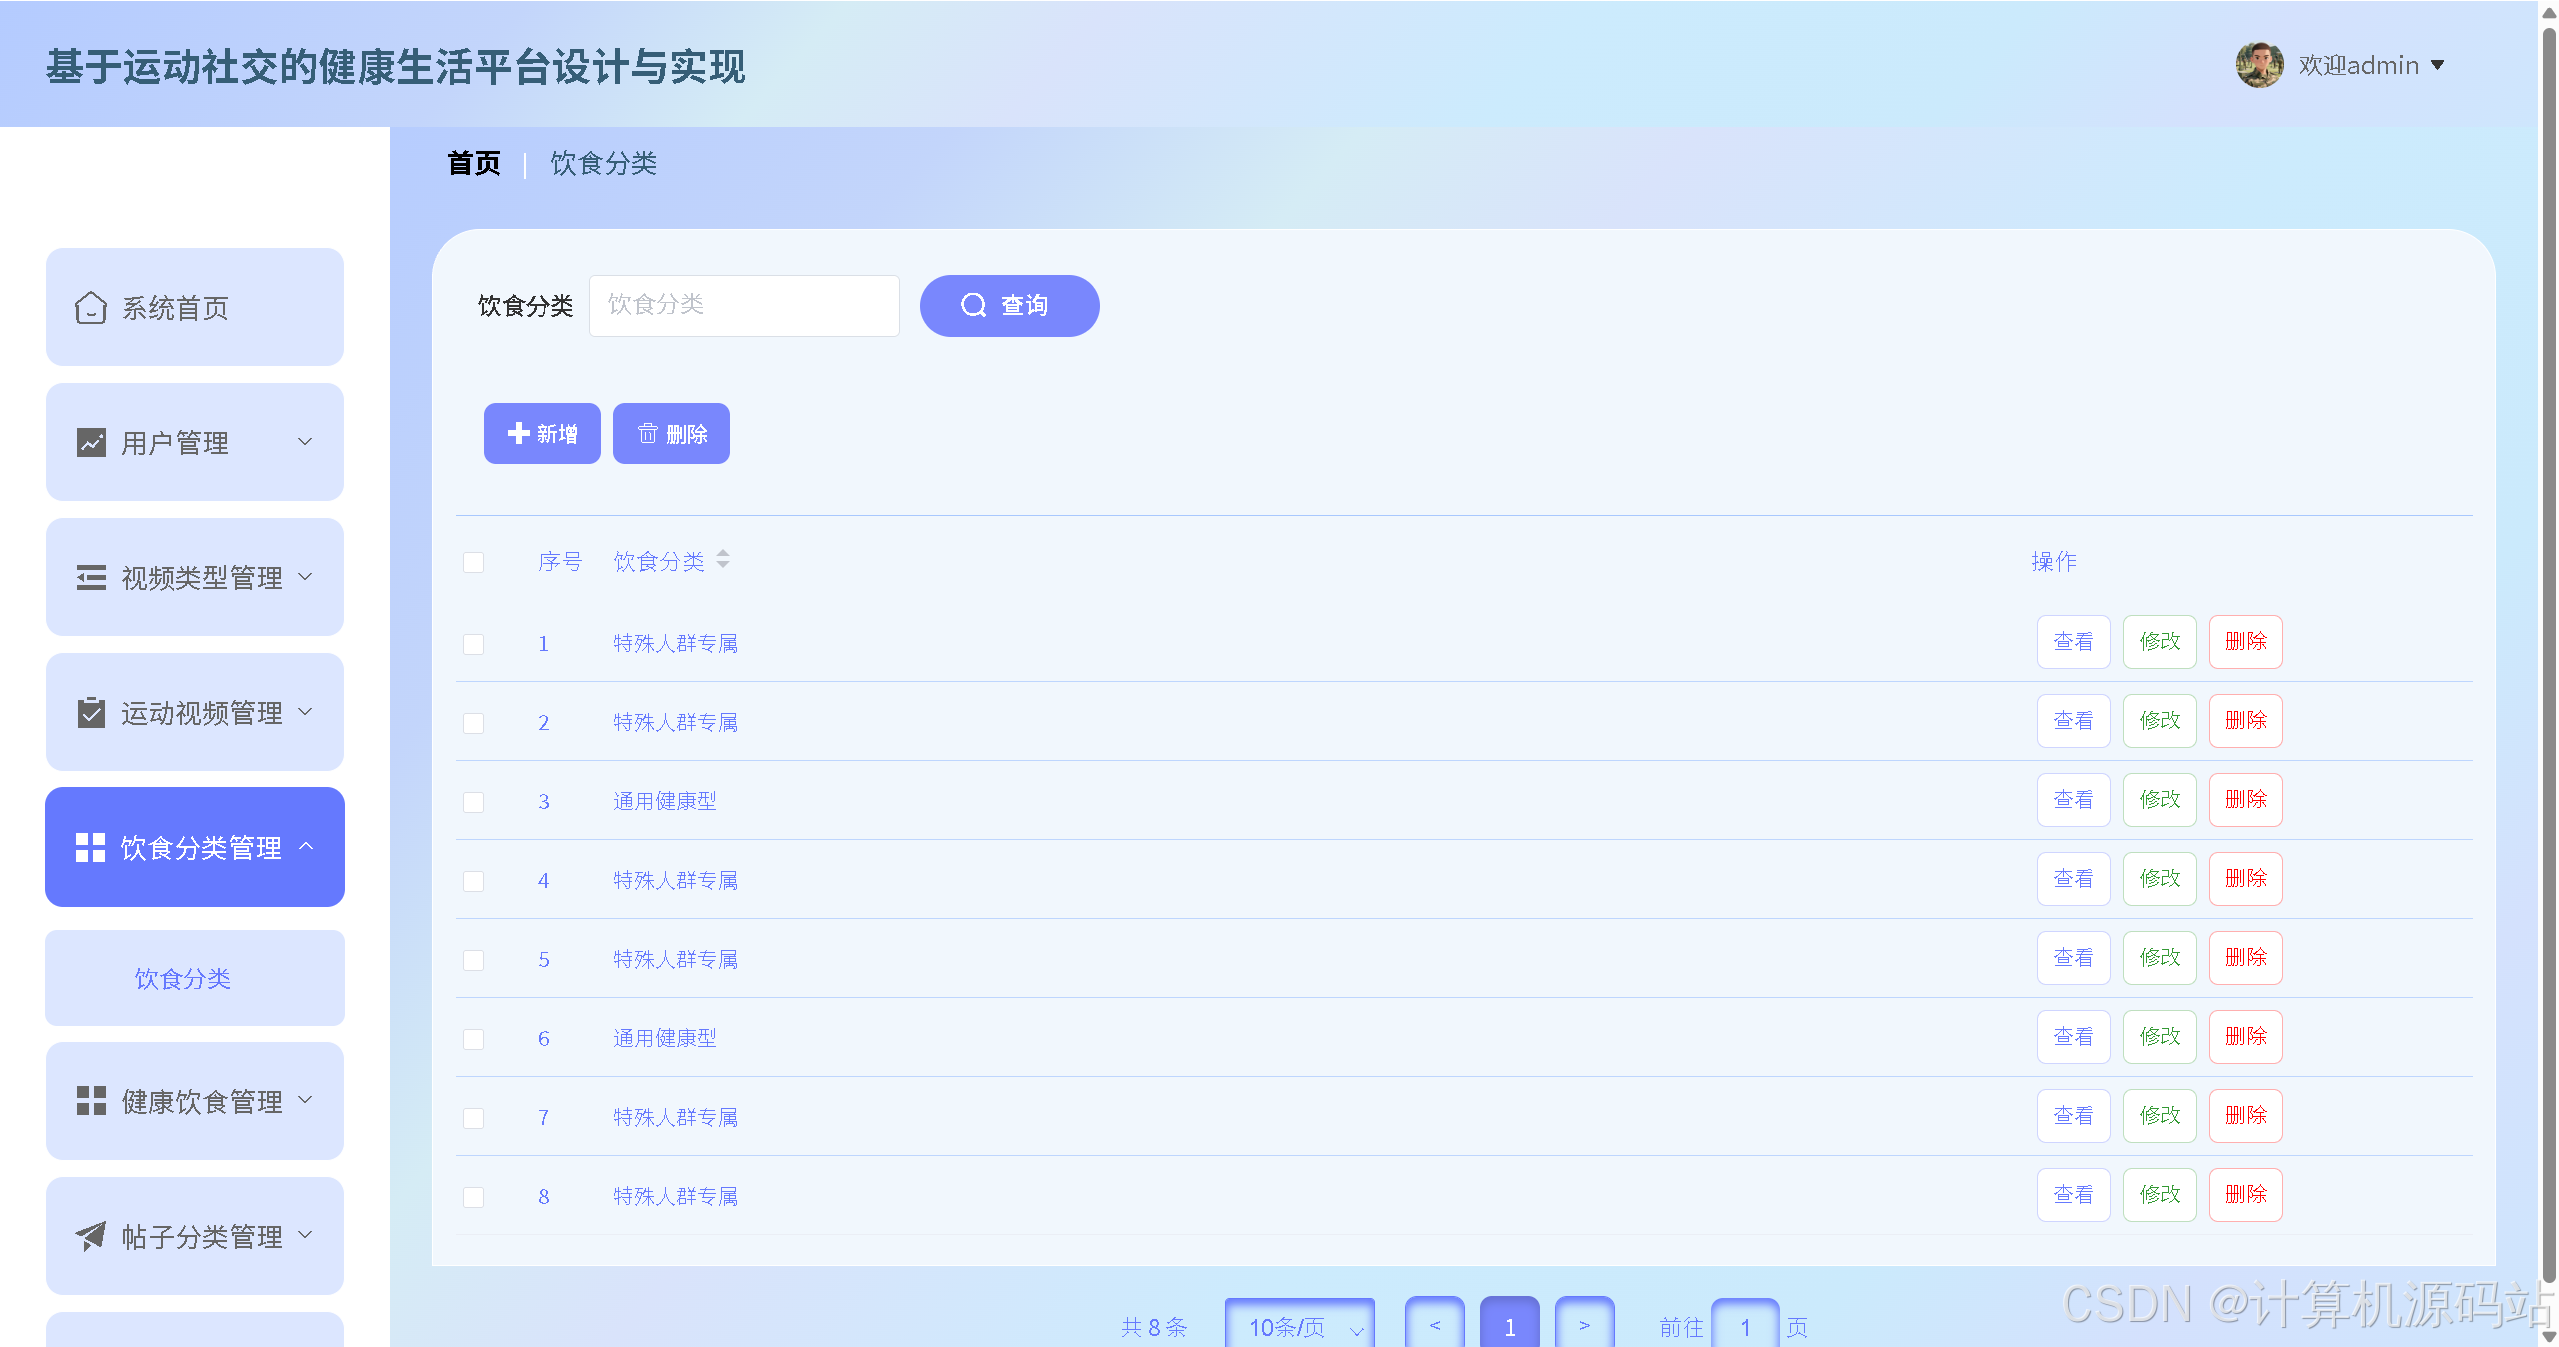Expand the 健康饮食管理 menu chevron
2559x1347 pixels.
306,1100
